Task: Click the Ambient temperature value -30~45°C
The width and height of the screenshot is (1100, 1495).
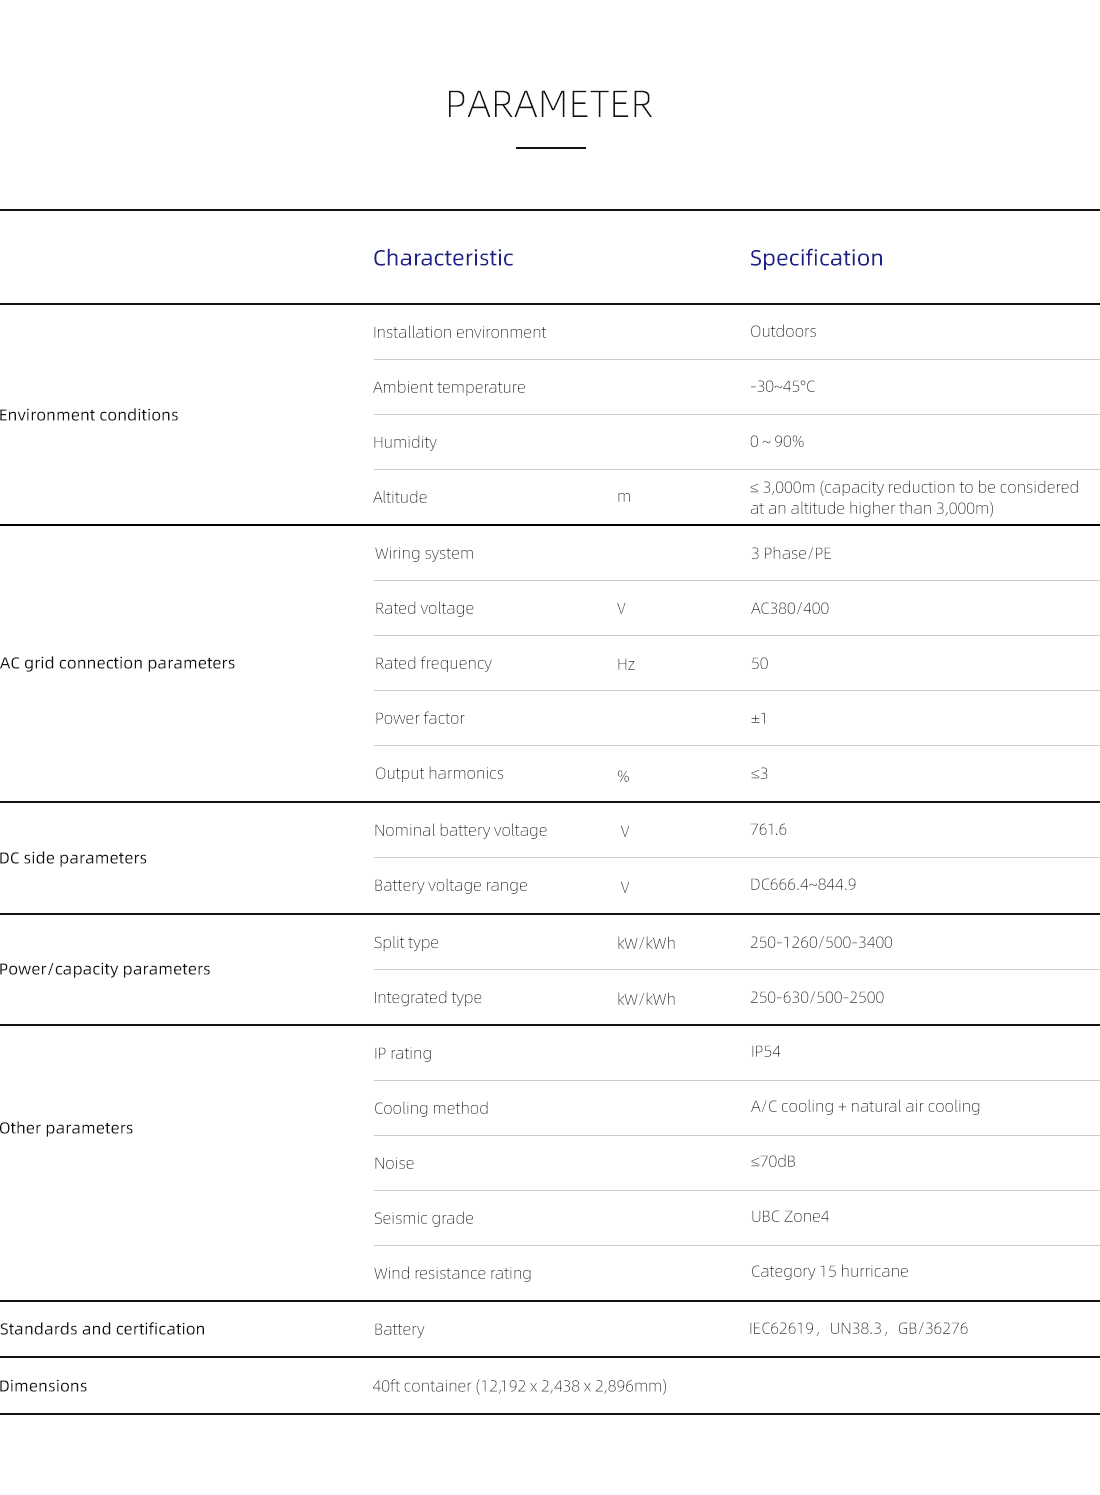Action: coord(782,387)
